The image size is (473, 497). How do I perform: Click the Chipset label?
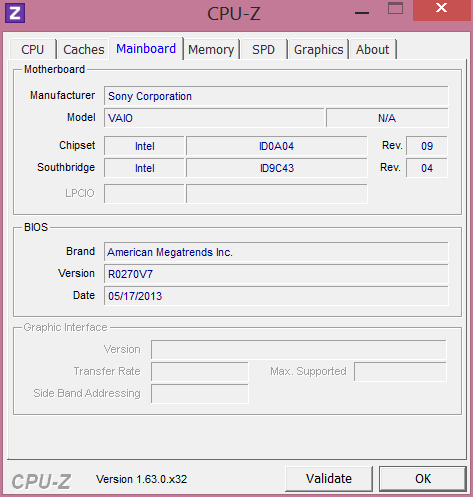(x=77, y=145)
